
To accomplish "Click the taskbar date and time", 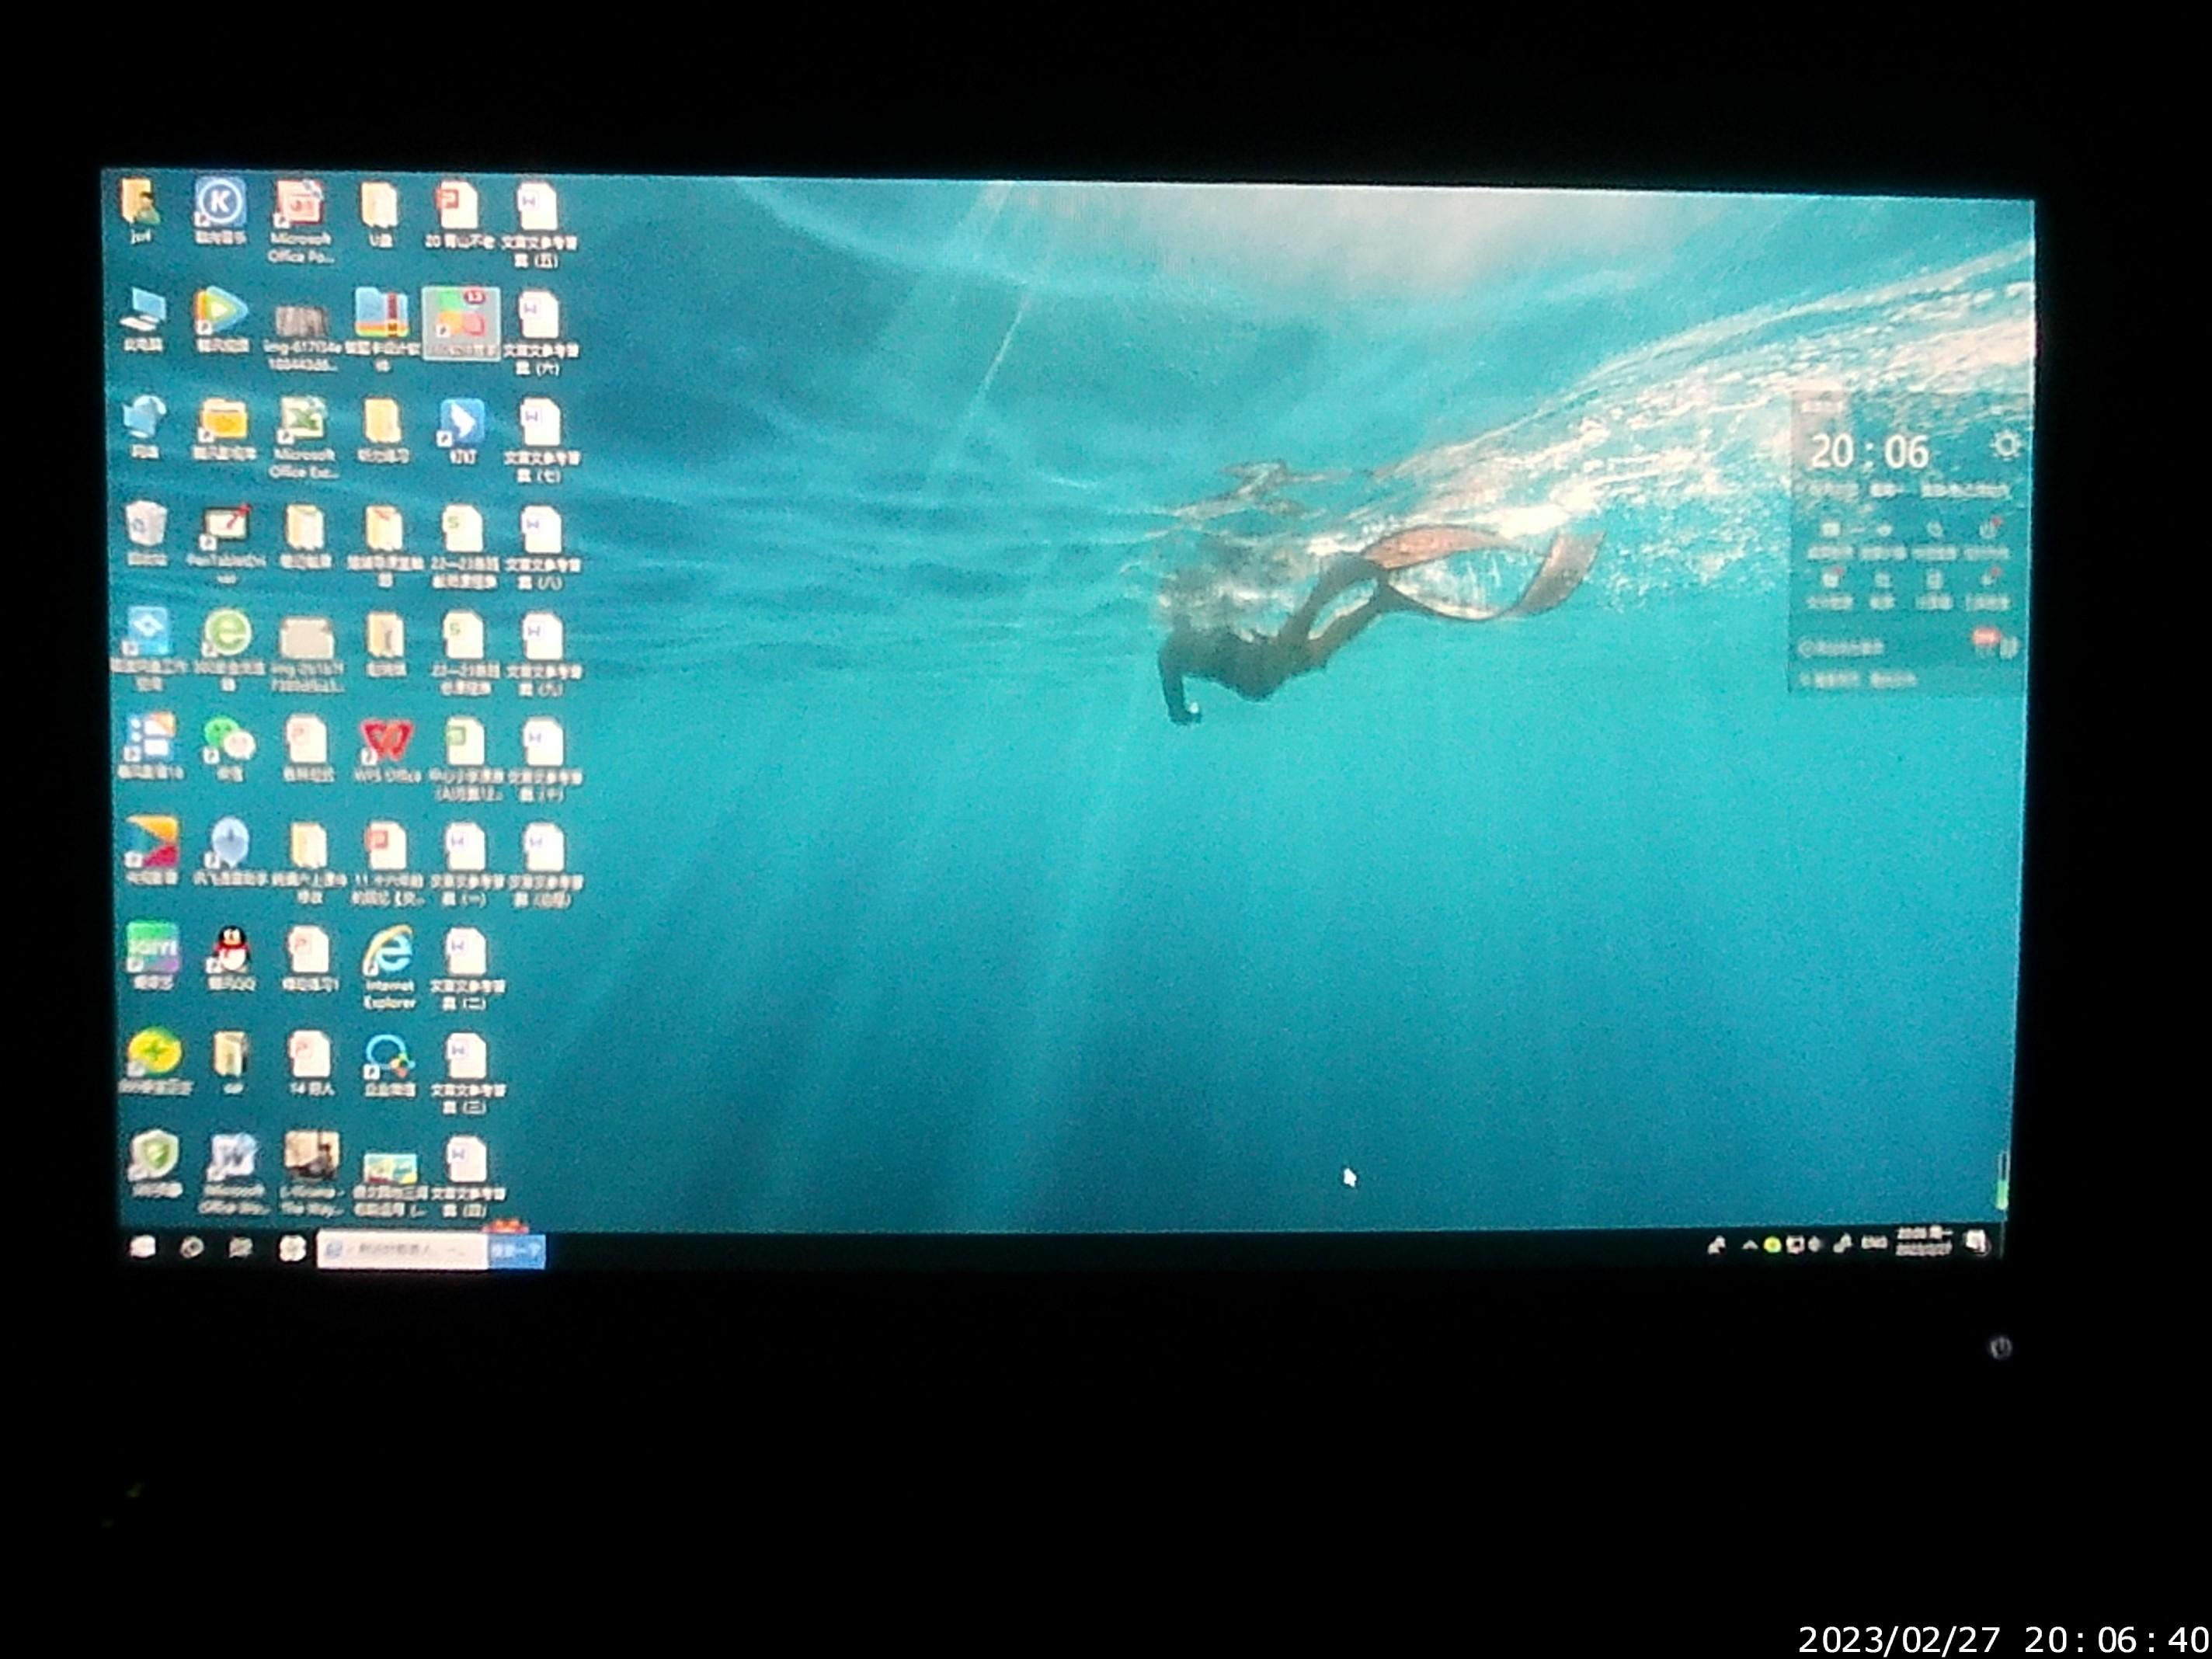I will pyautogui.click(x=1923, y=1242).
